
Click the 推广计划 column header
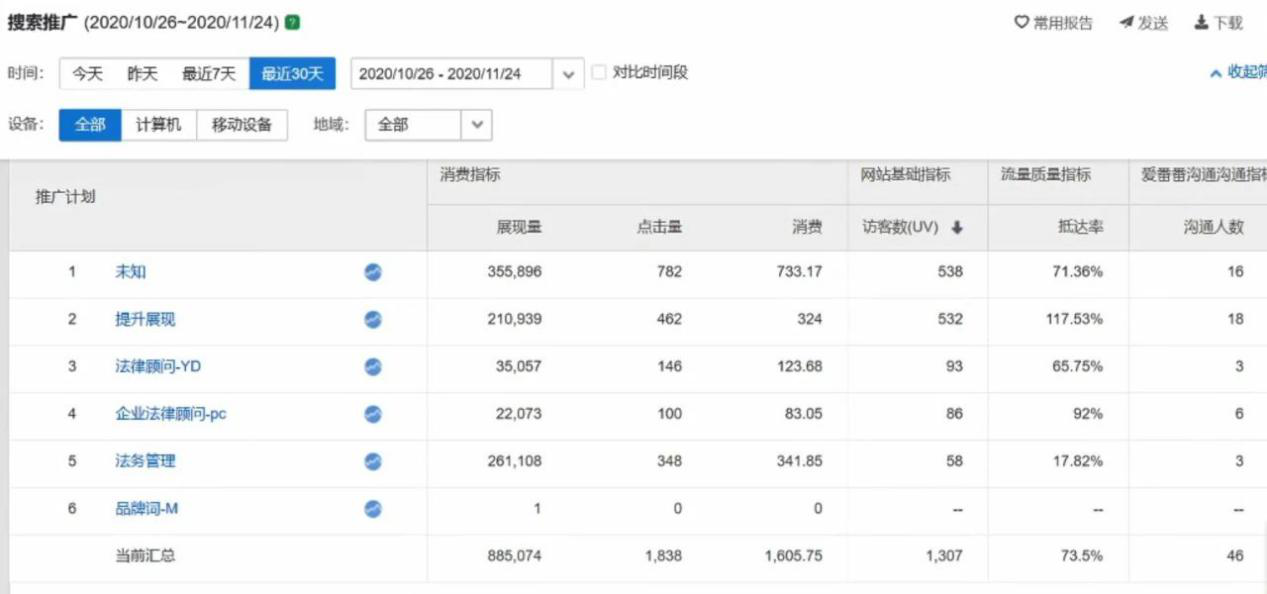point(65,197)
